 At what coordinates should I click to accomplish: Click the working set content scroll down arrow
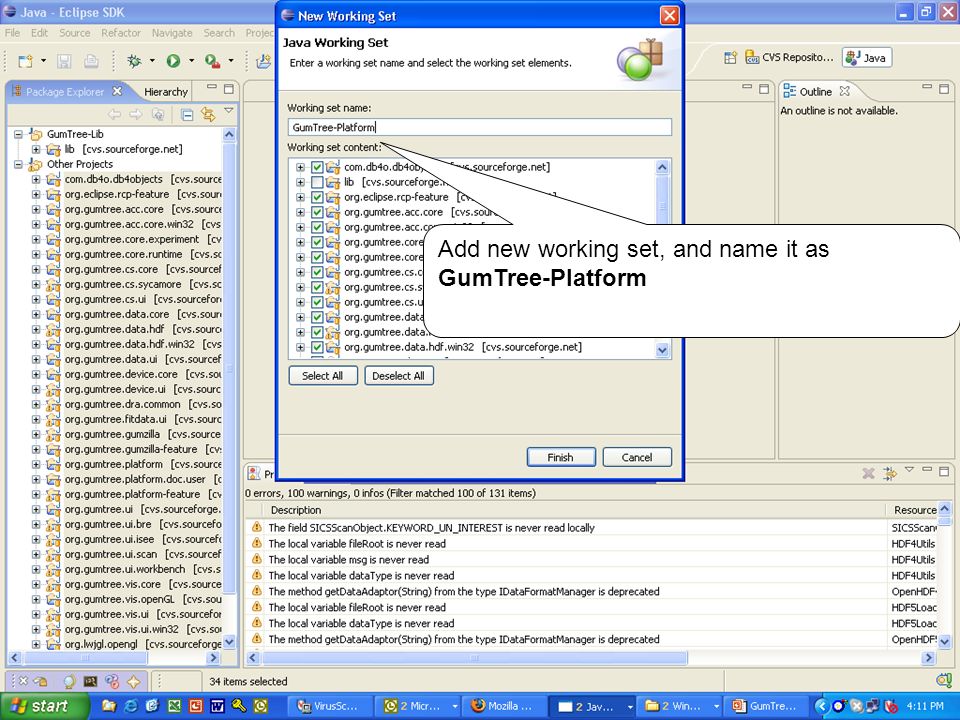pyautogui.click(x=662, y=350)
